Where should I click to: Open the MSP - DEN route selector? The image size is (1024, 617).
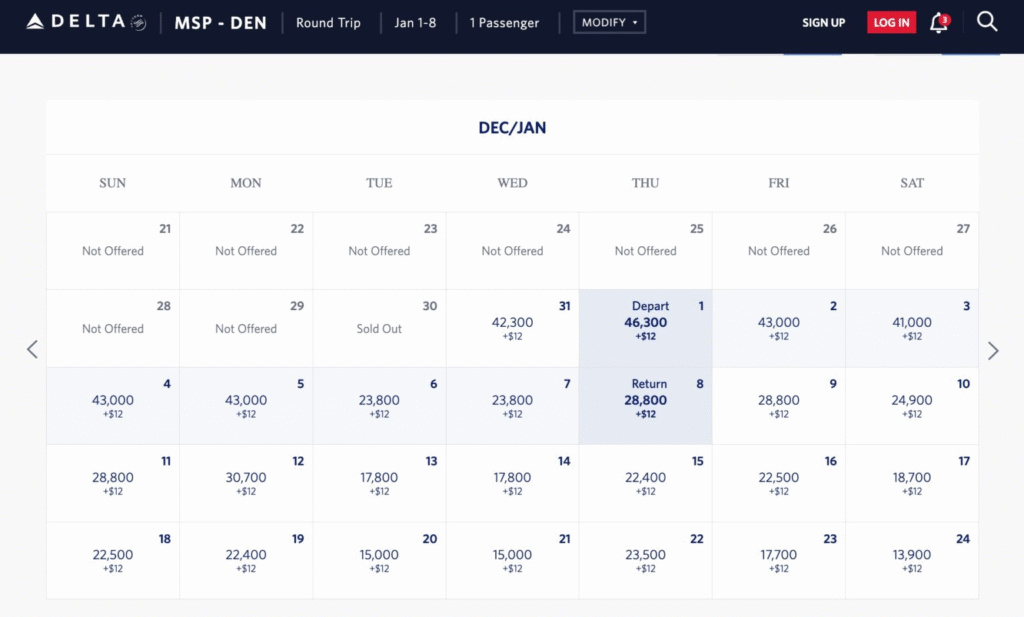point(219,22)
